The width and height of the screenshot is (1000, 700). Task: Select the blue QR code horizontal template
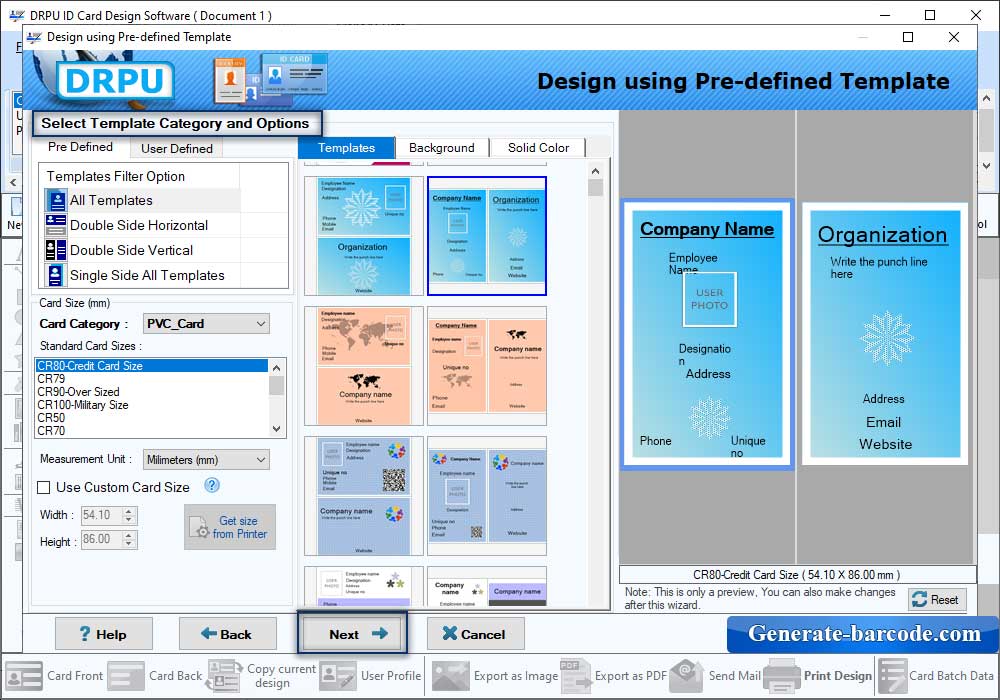[364, 496]
